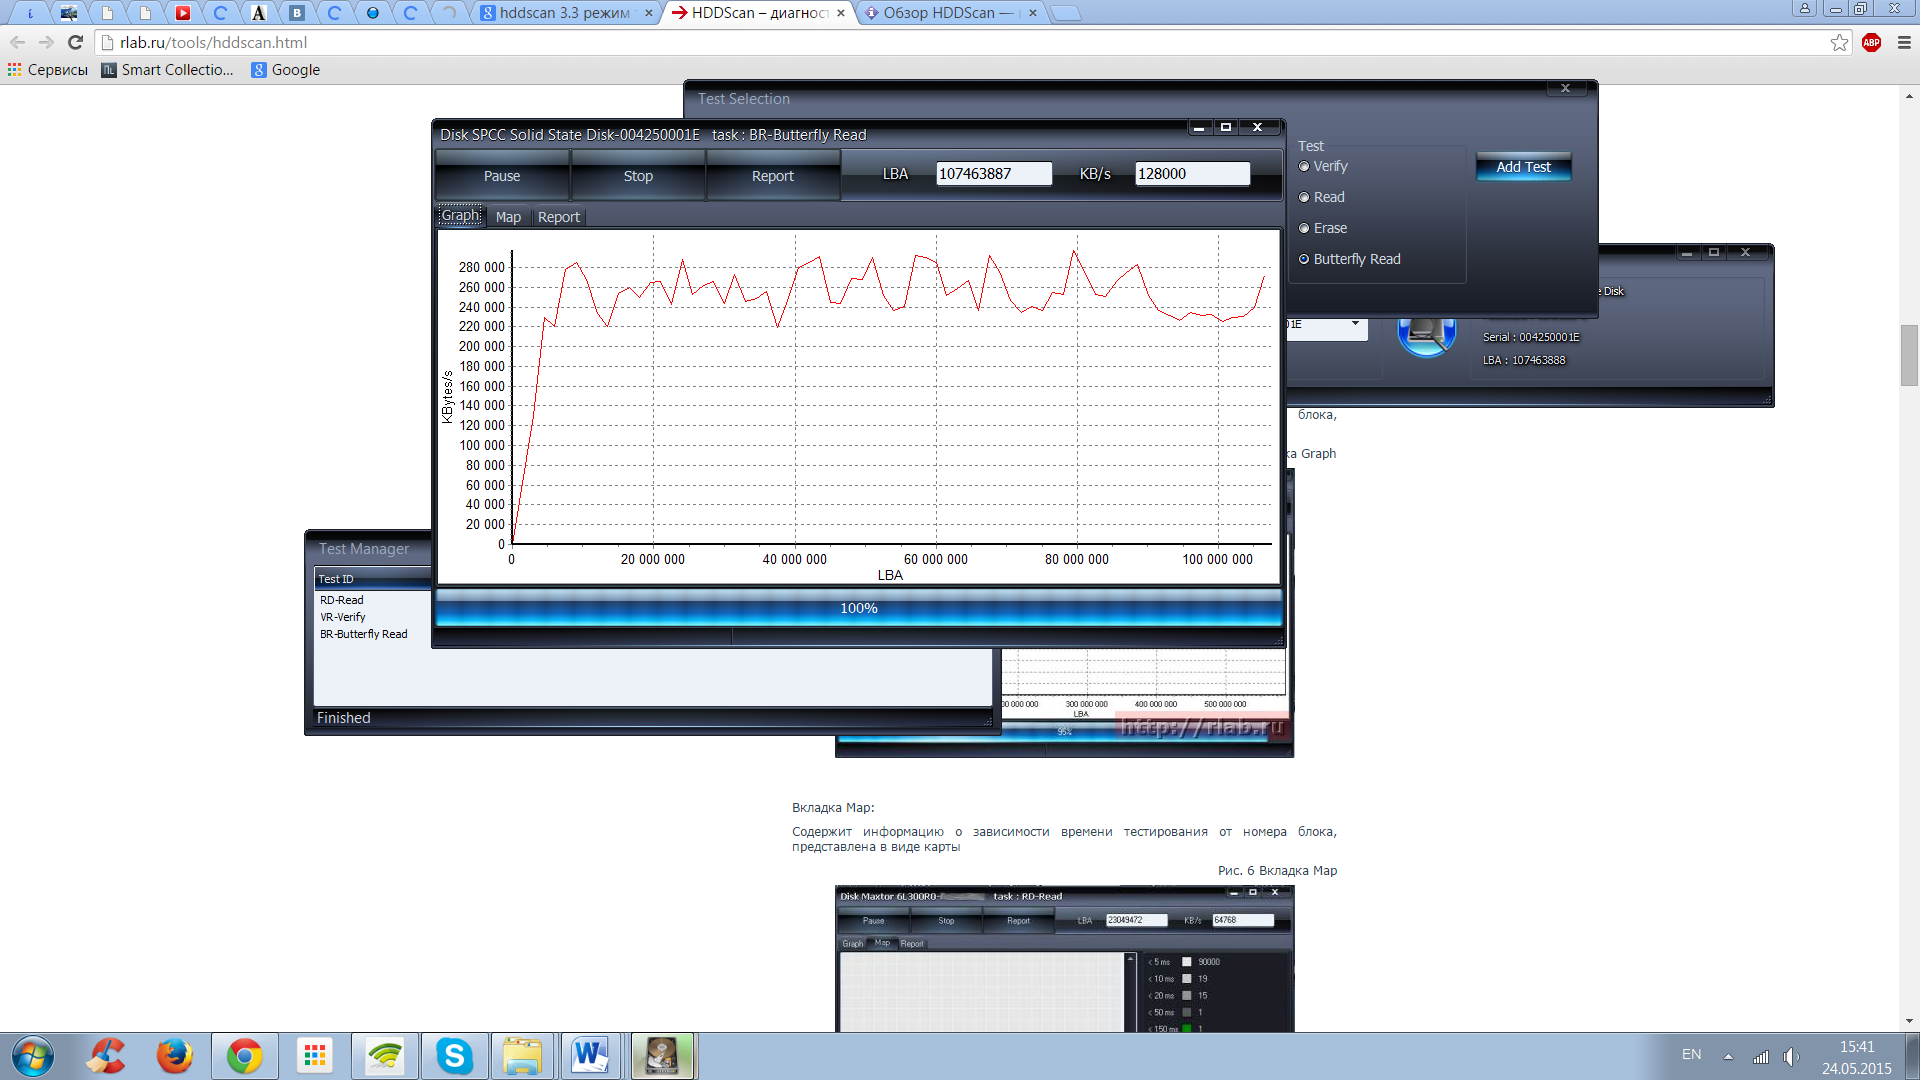Click the Add Test button

[1523, 167]
